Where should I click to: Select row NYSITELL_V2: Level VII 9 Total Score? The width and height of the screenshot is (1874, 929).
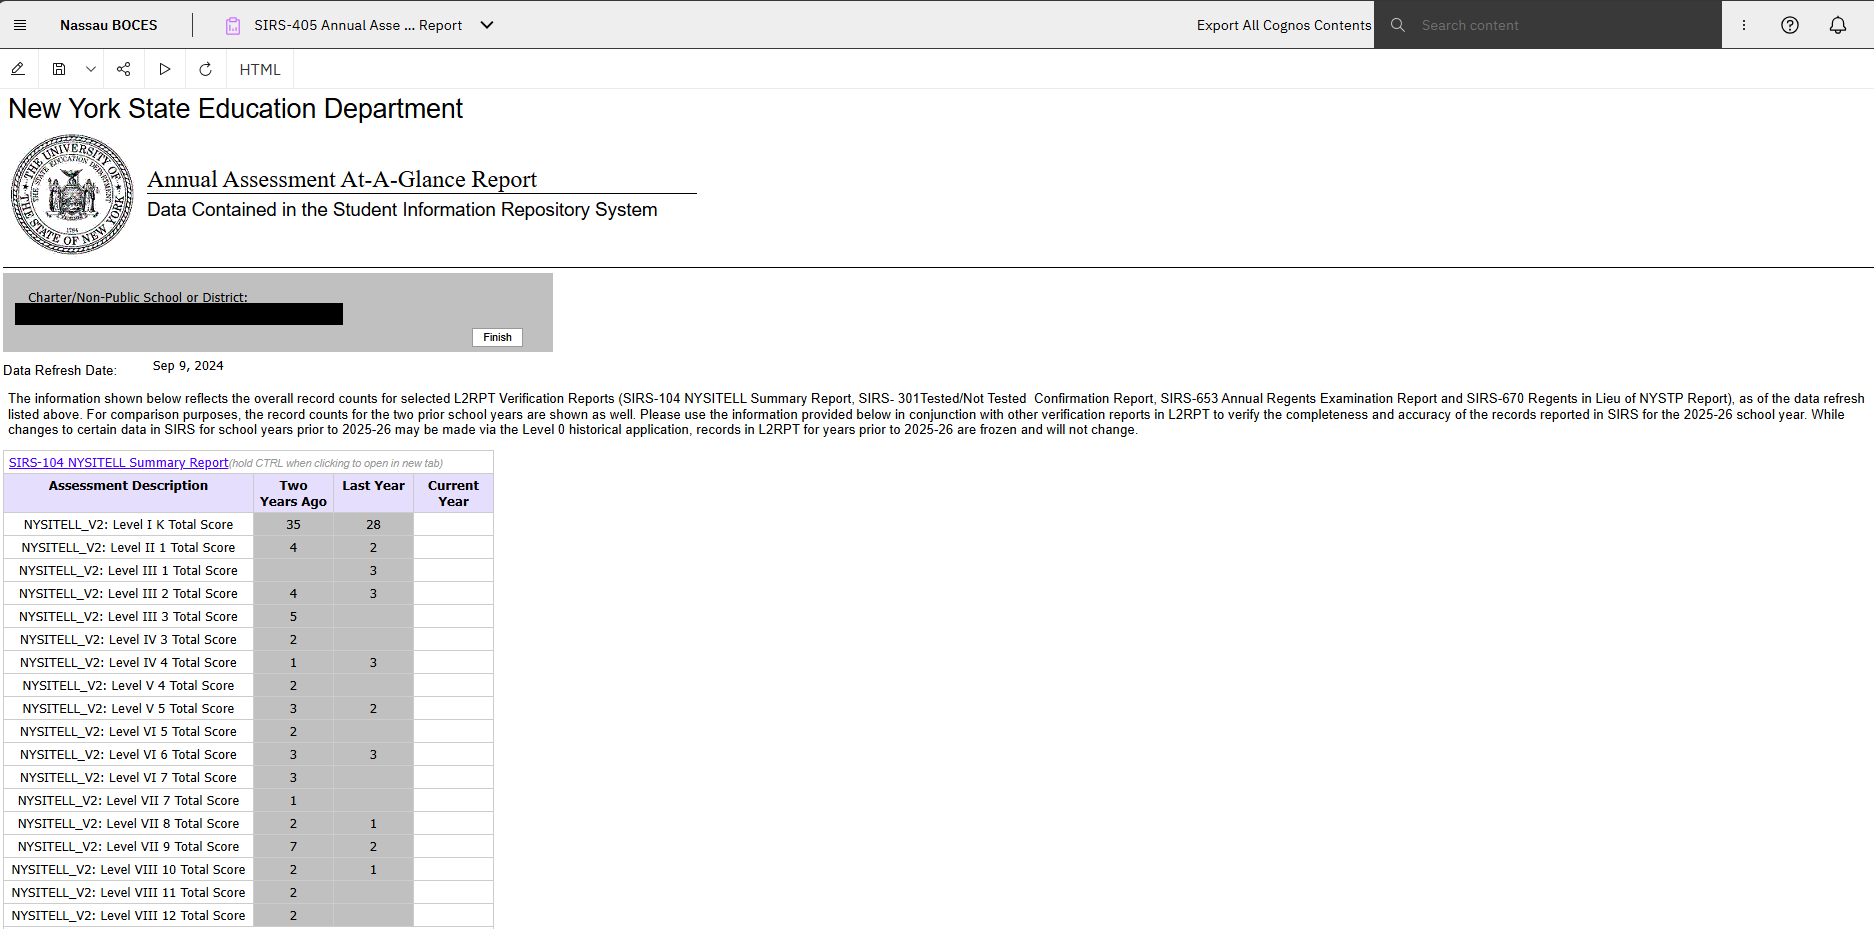248,846
